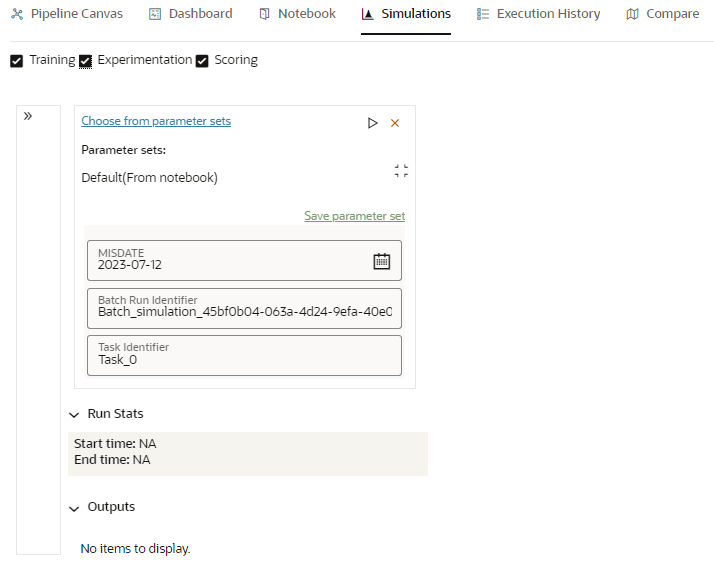Click Choose from parameter sets link
This screenshot has width=714, height=572.
pyautogui.click(x=156, y=121)
